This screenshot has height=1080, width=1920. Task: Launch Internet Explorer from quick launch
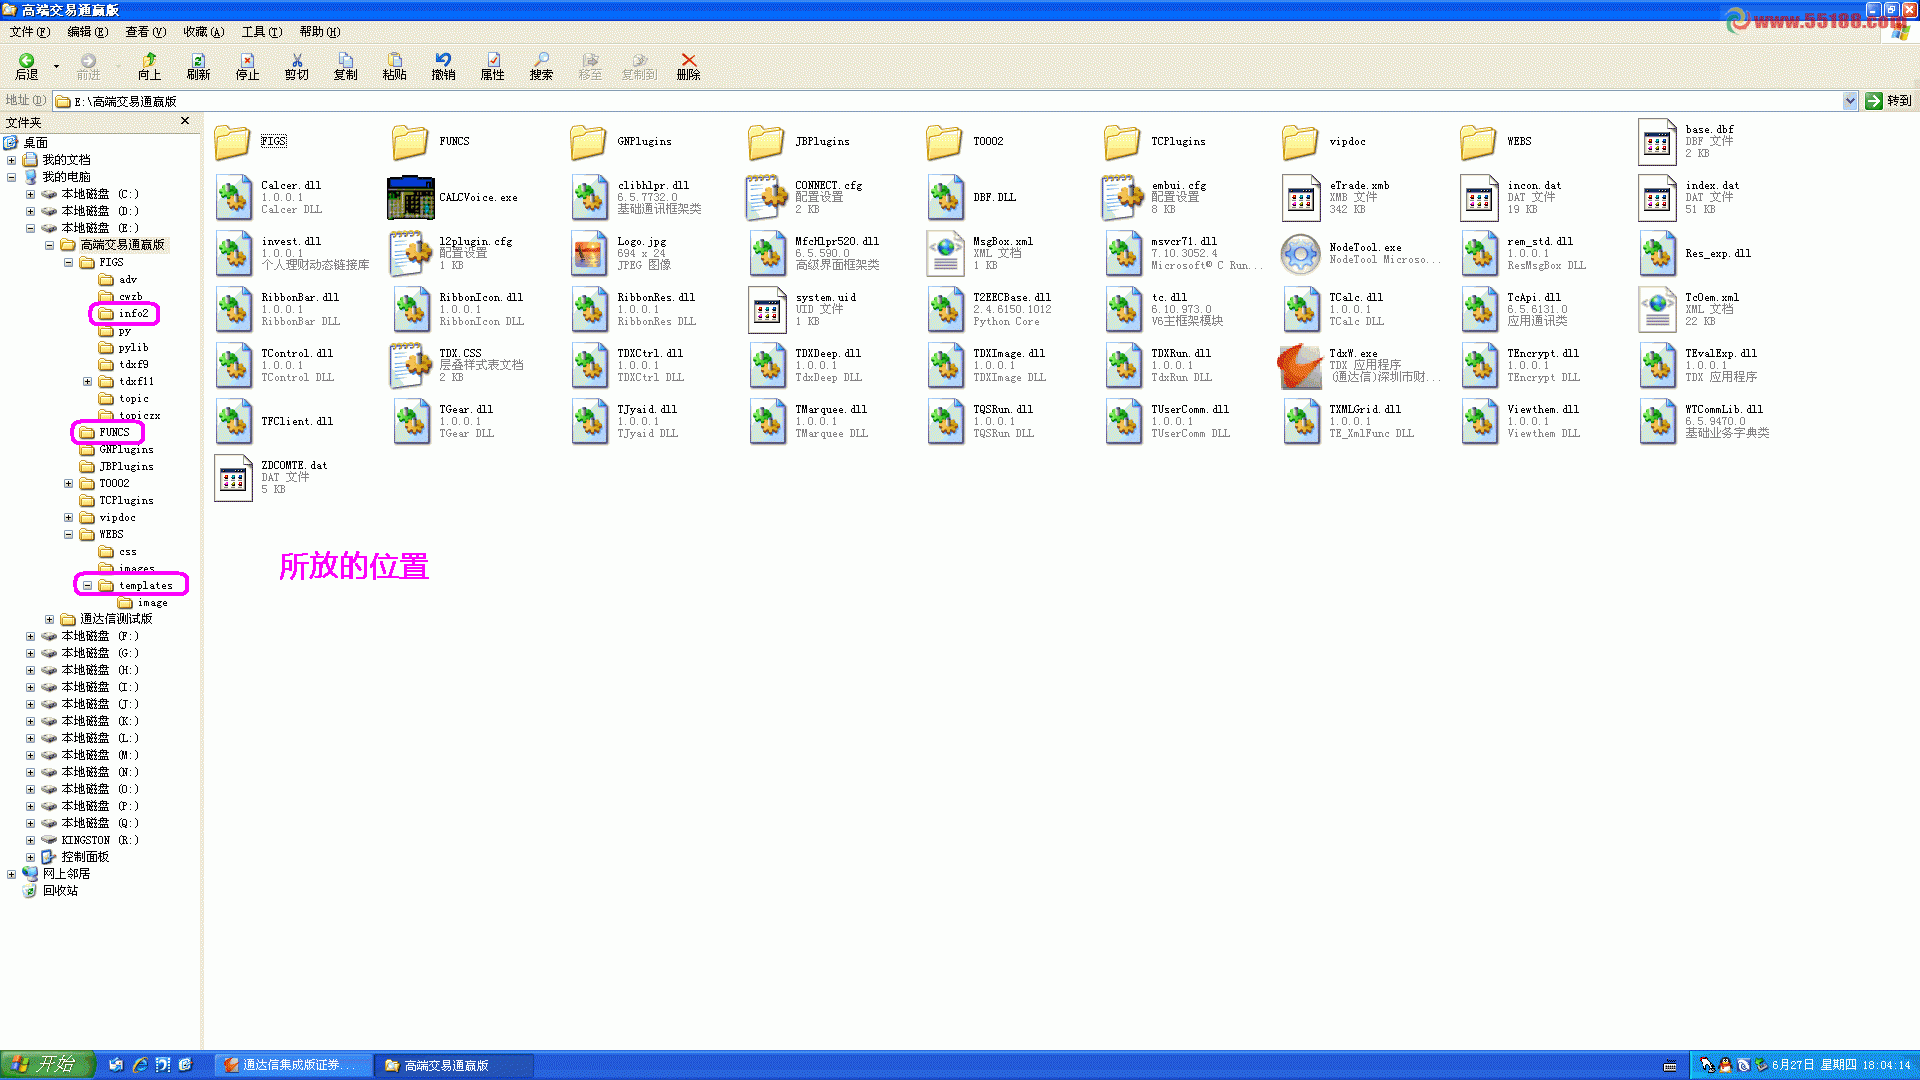click(x=139, y=1065)
